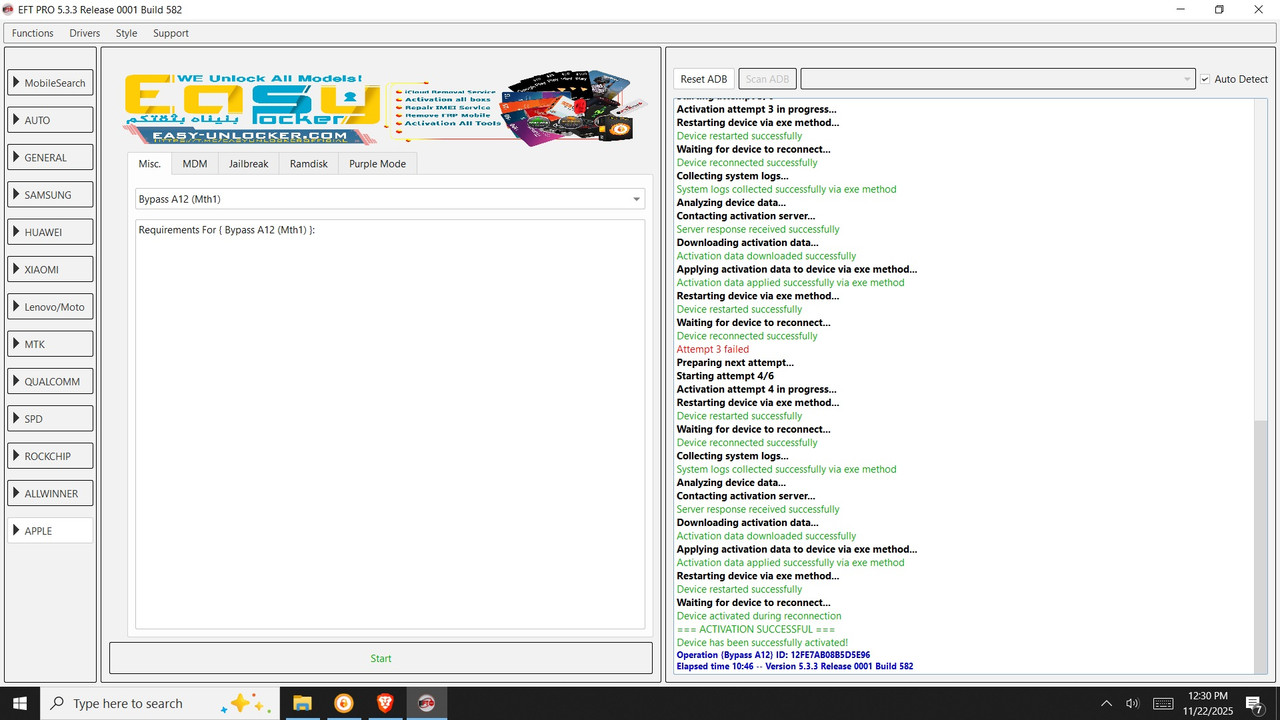
Task: Switch to the Misc. tab
Action: pyautogui.click(x=149, y=164)
